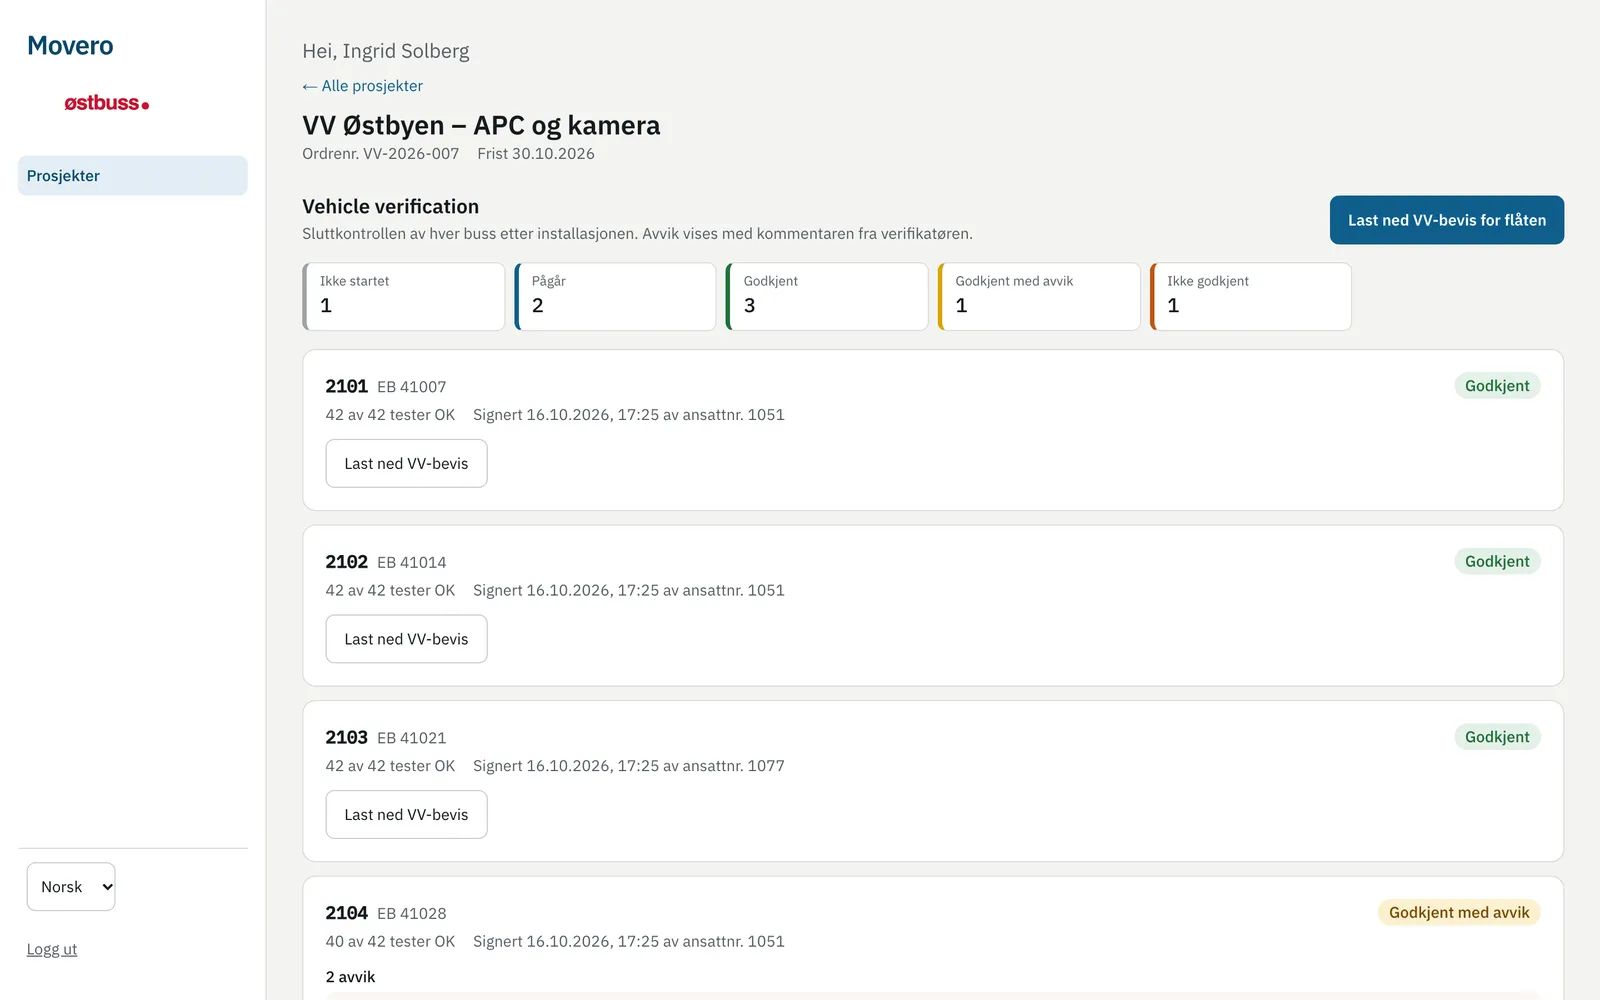Go back via Alle prosjekter link
This screenshot has height=1000, width=1600.
(362, 86)
